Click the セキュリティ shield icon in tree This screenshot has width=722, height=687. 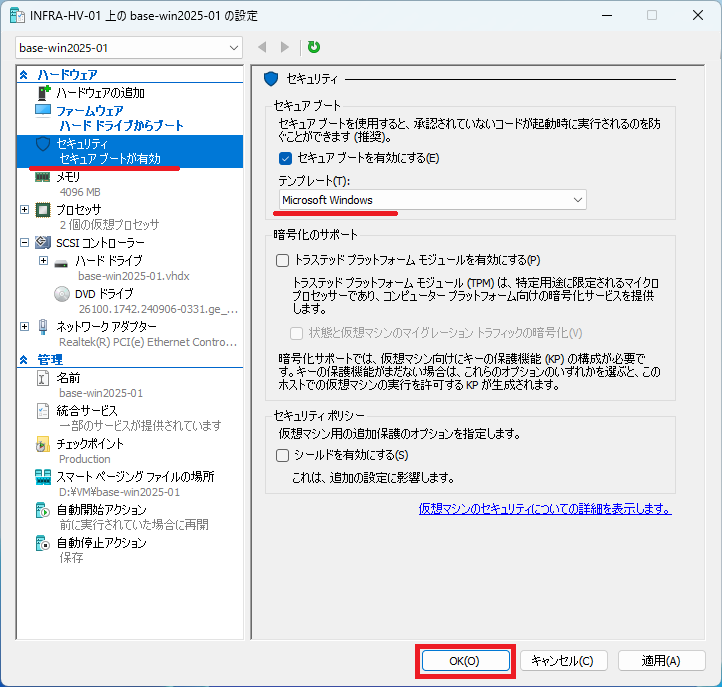(x=43, y=144)
